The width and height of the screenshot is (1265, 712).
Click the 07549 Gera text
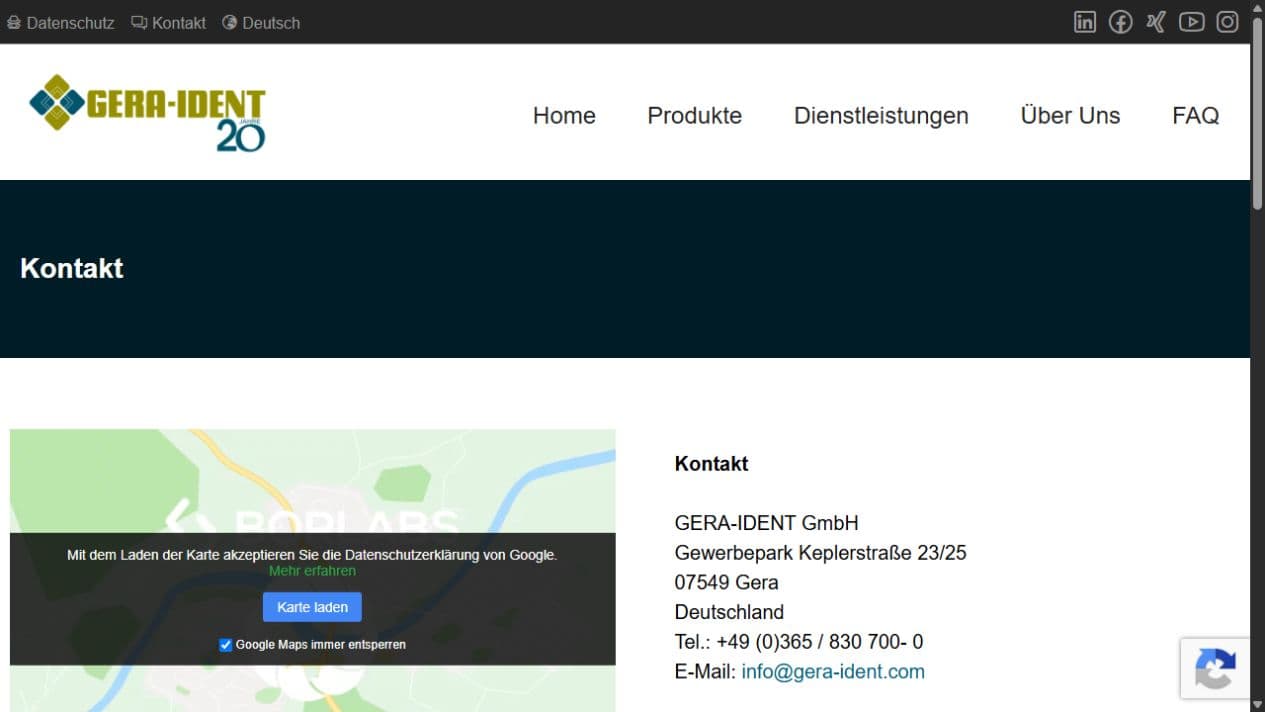point(727,582)
